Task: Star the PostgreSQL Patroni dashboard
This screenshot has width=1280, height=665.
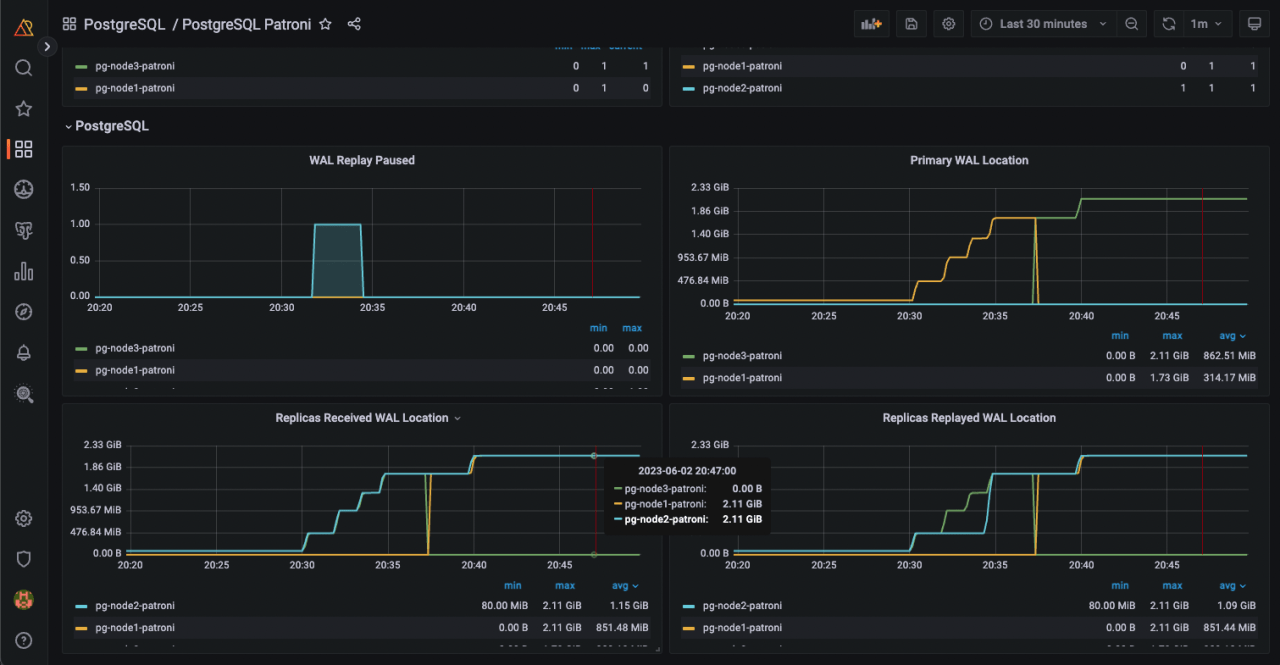Action: coord(325,23)
